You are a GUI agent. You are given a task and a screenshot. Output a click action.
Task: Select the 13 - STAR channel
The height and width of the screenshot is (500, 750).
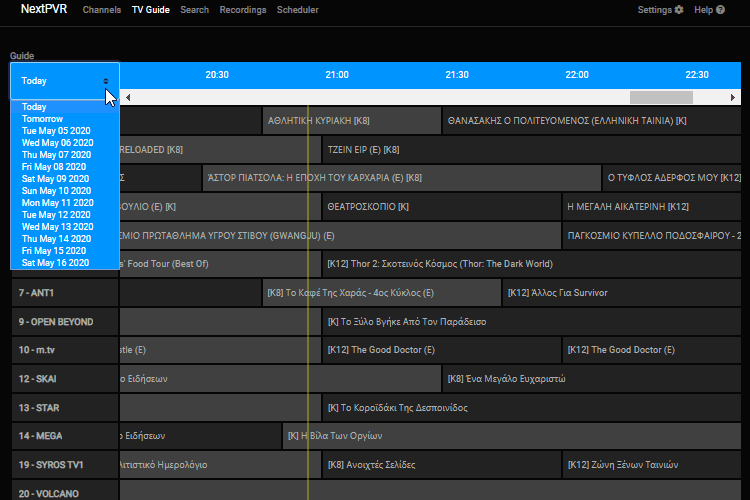tap(65, 408)
